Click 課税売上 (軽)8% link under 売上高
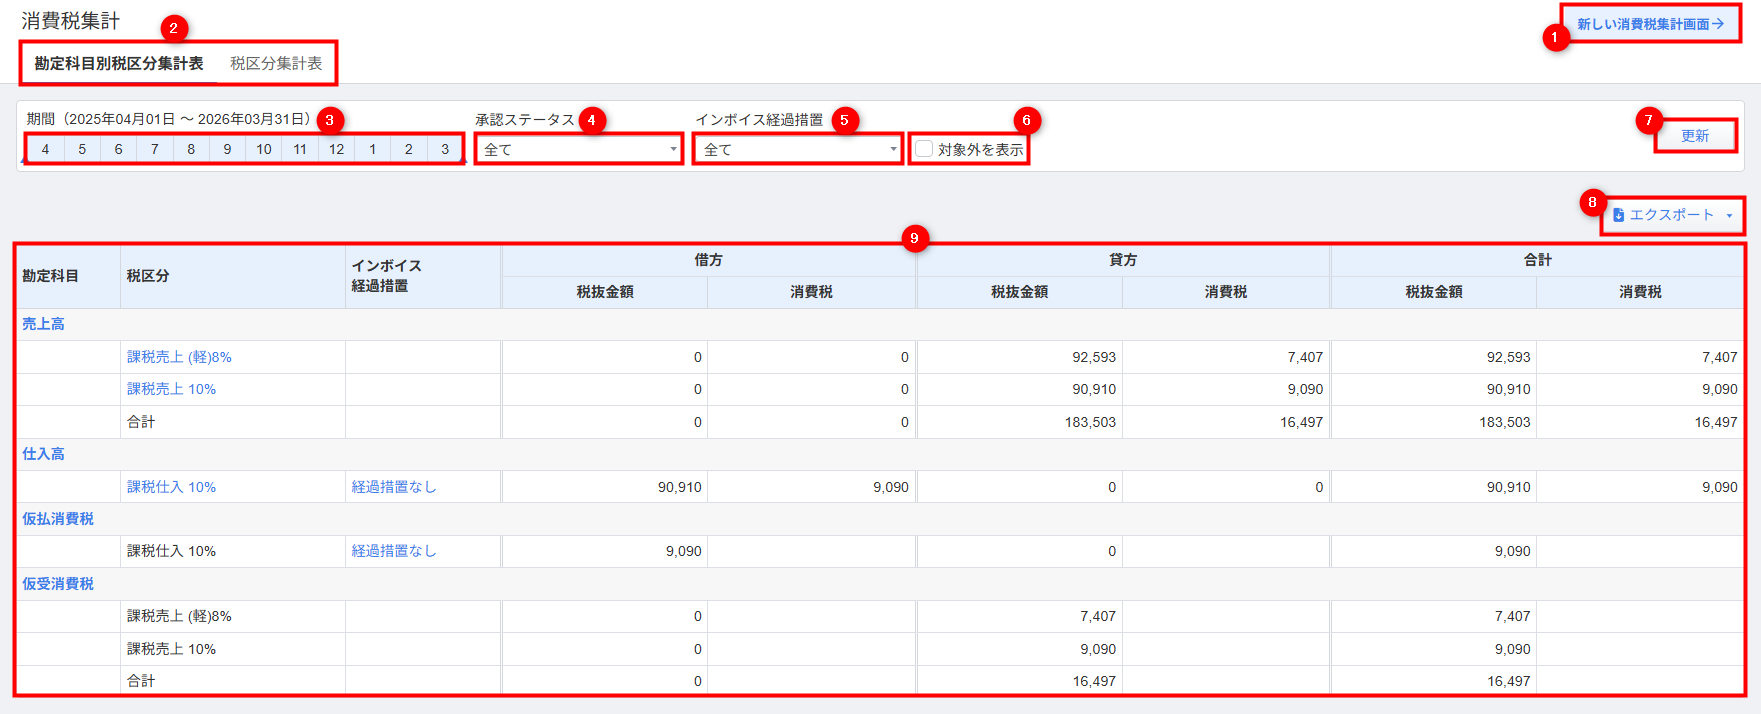This screenshot has height=714, width=1761. [x=179, y=357]
